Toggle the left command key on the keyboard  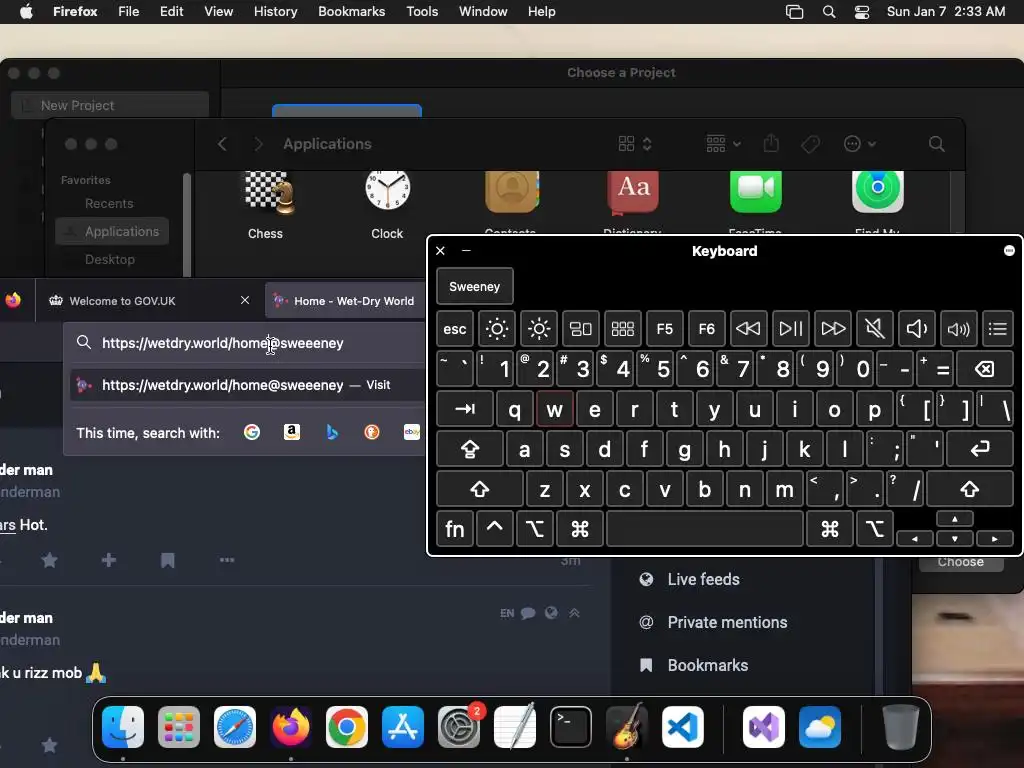pos(579,529)
